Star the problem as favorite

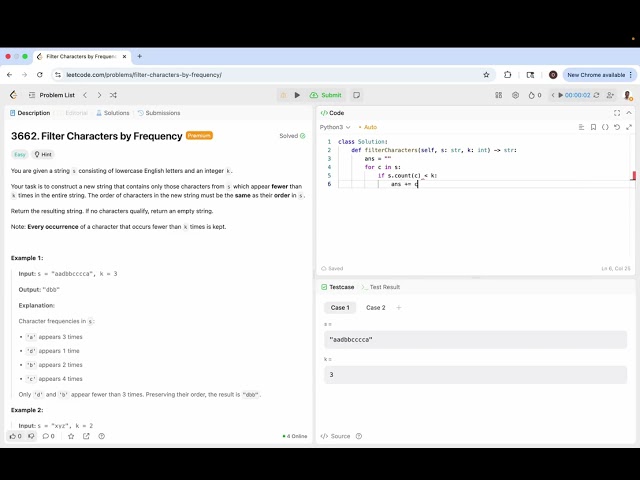click(x=71, y=436)
